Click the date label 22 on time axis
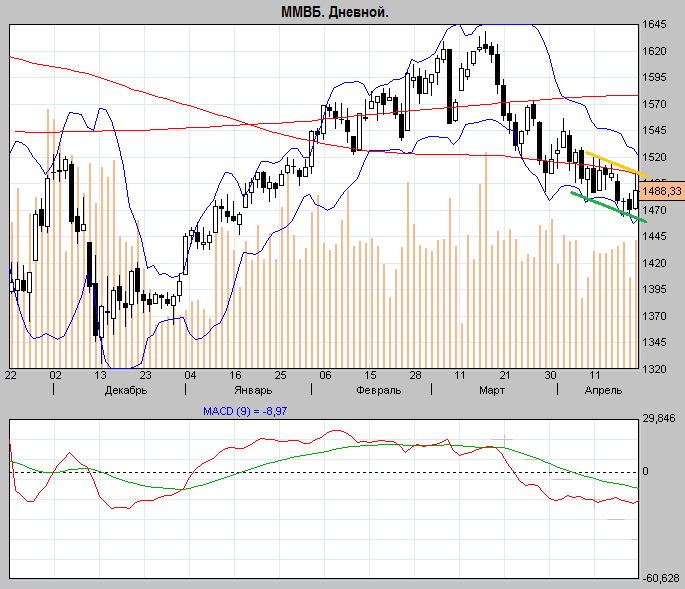 pyautogui.click(x=10, y=375)
